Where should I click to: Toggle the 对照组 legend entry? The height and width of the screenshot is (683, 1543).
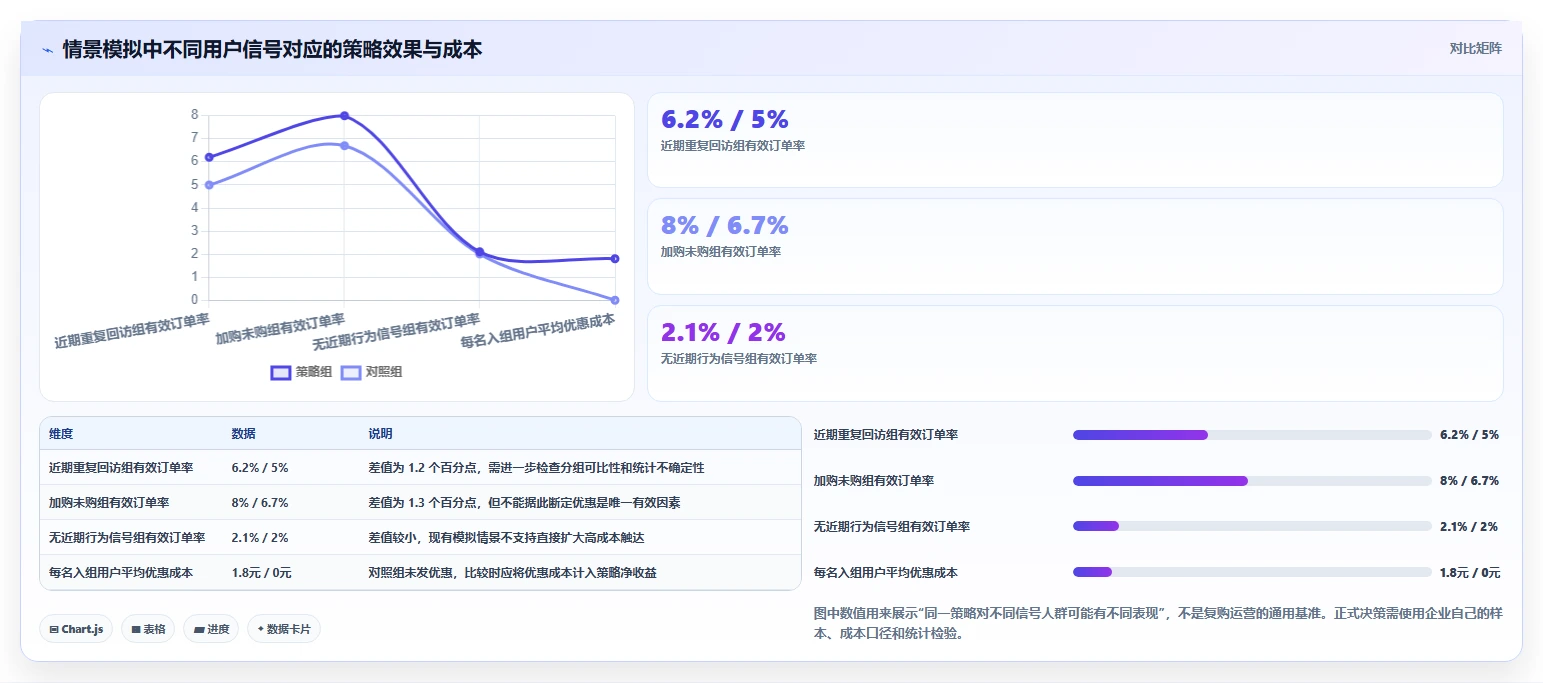[x=372, y=372]
